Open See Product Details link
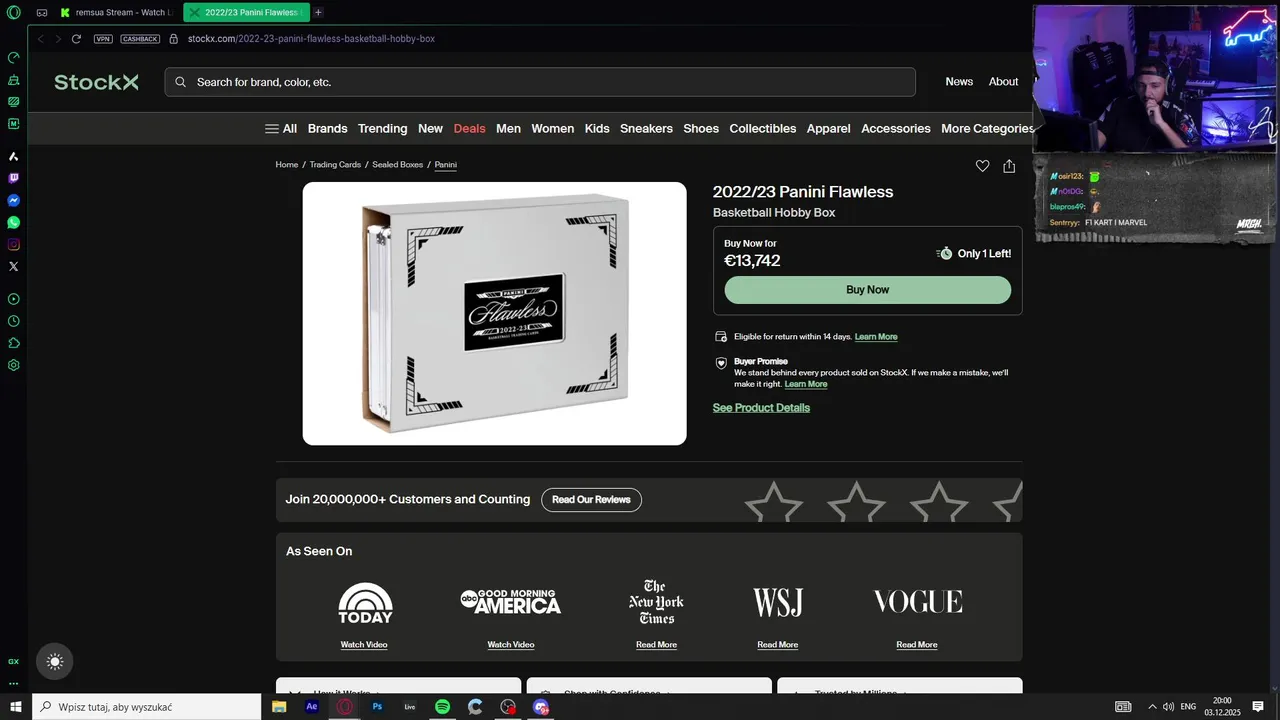This screenshot has height=720, width=1280. coord(761,408)
